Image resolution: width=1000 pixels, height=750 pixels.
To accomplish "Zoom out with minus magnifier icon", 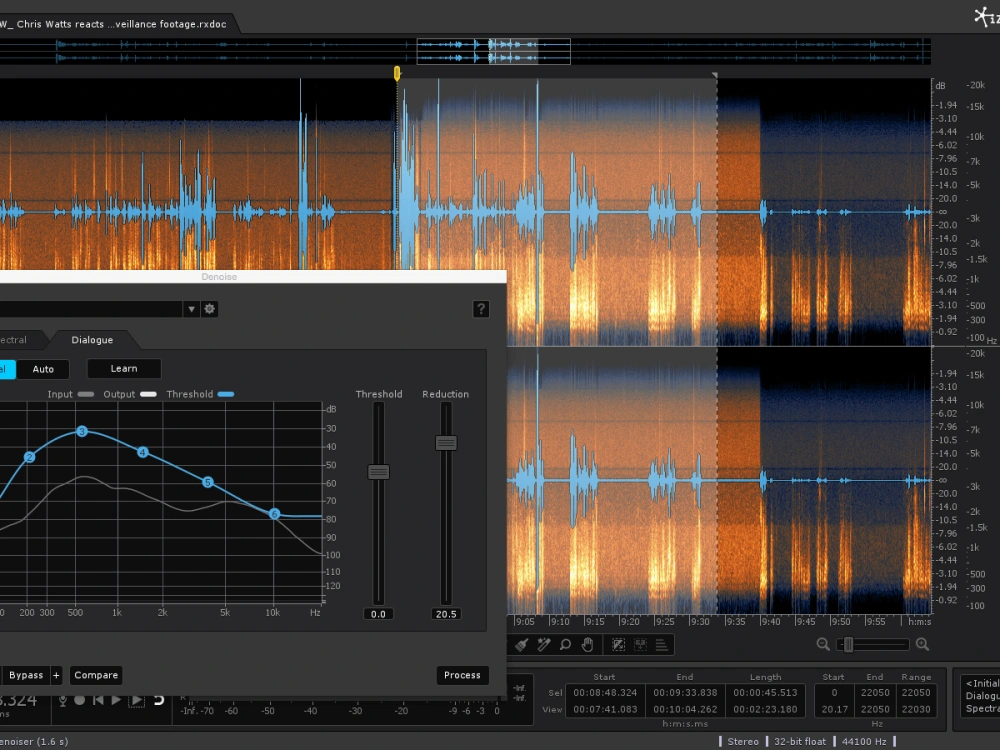I will (x=823, y=645).
